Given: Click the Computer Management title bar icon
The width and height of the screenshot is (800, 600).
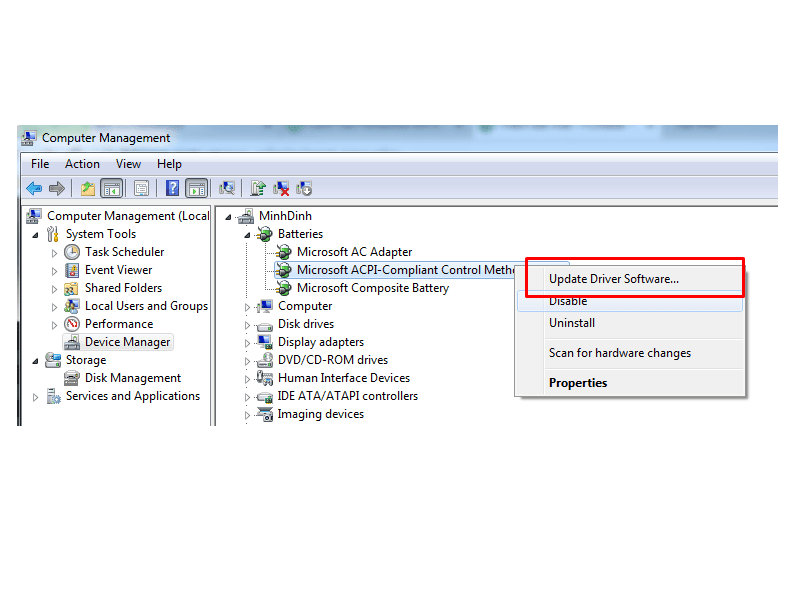Looking at the screenshot, I should click(29, 138).
